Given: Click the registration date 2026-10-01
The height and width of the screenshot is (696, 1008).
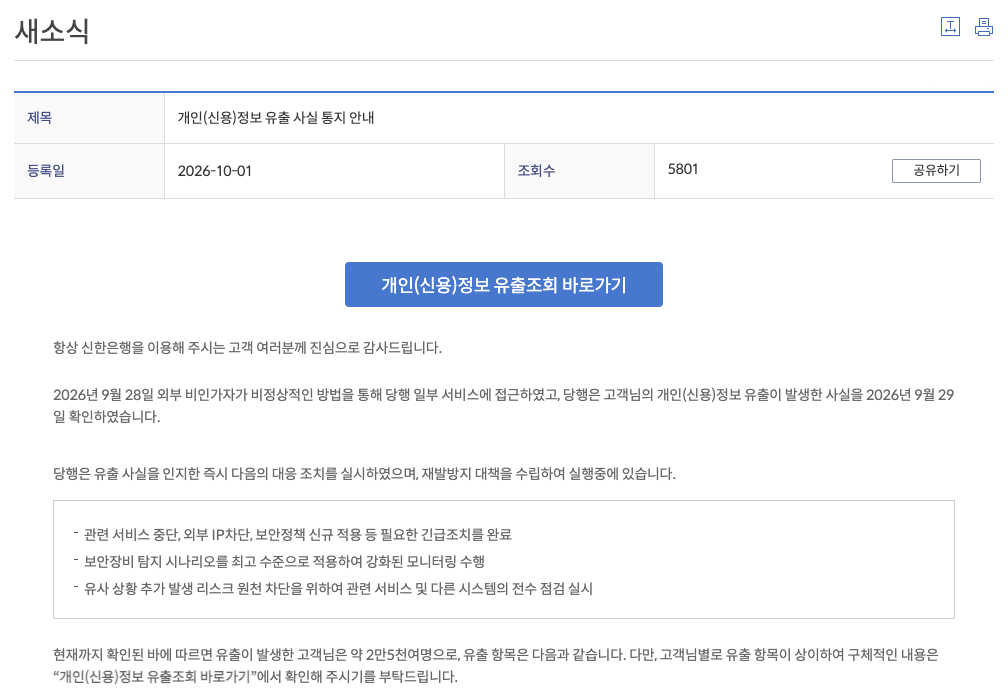Looking at the screenshot, I should pos(214,171).
